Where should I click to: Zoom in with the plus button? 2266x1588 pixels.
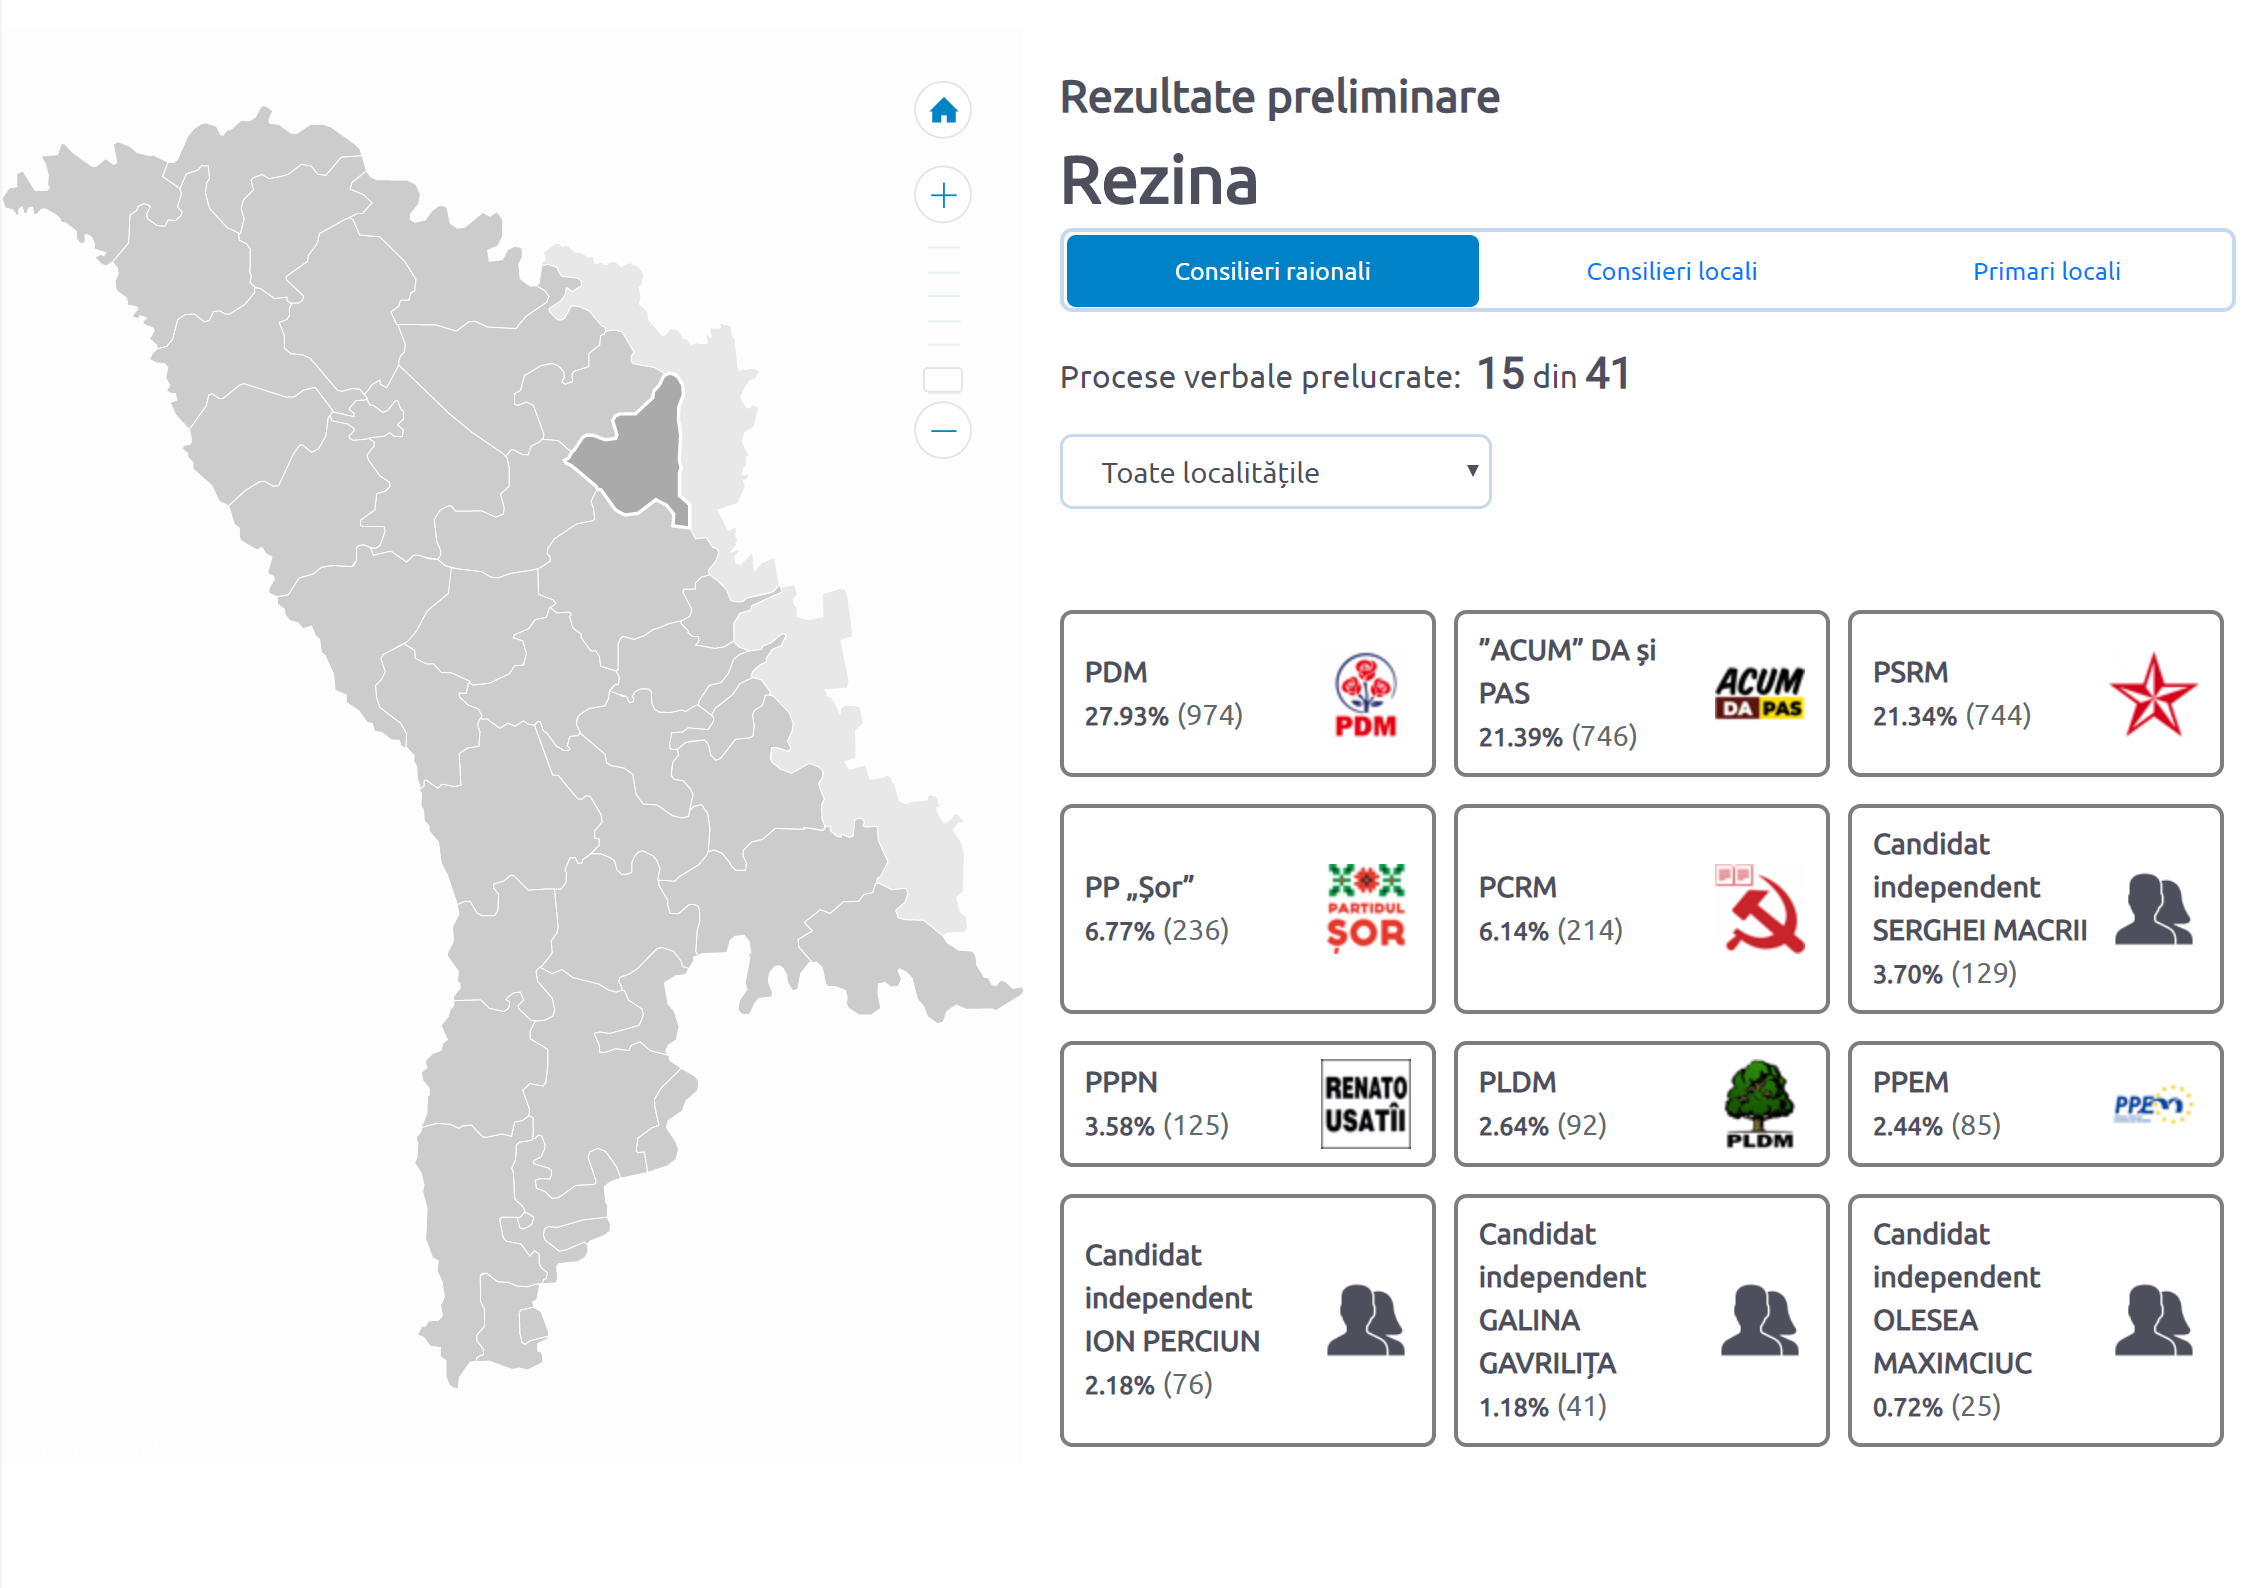coord(943,194)
